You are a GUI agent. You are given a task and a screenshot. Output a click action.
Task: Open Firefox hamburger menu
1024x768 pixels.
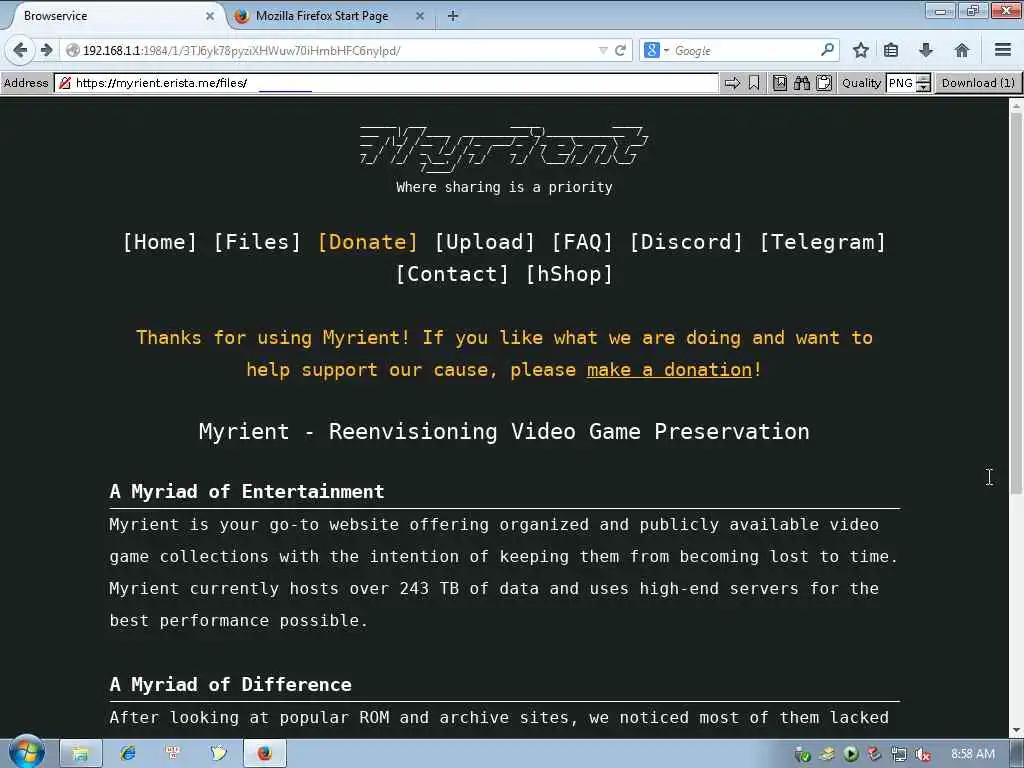tap(1003, 50)
